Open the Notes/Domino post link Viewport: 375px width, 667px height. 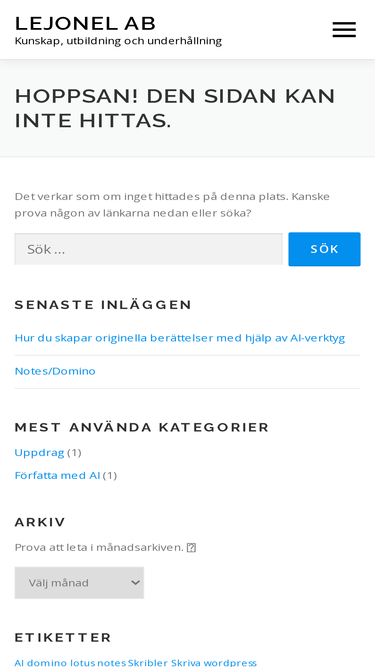(55, 371)
